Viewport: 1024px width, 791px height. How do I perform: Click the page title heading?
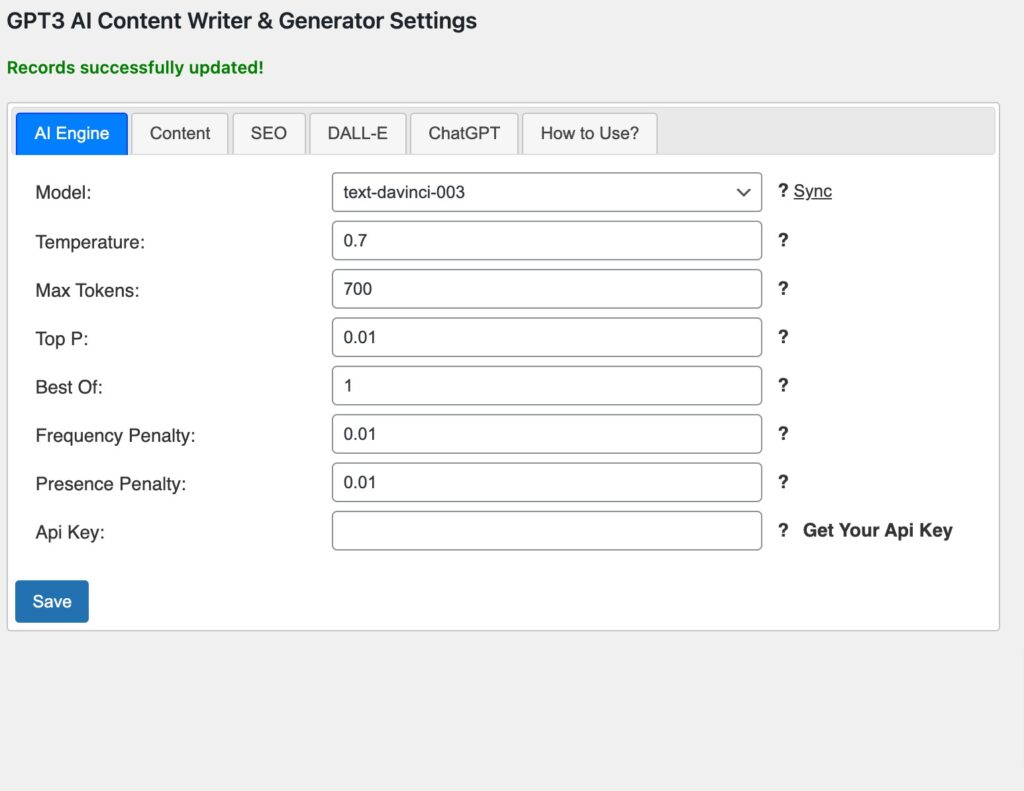[242, 21]
